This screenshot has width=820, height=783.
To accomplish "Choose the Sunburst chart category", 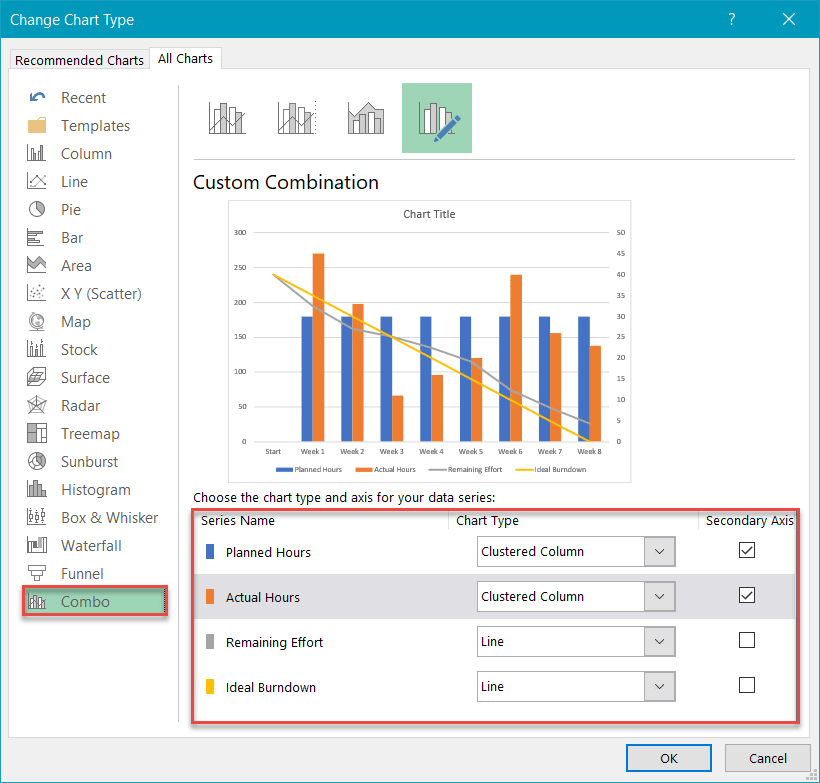I will coord(89,462).
